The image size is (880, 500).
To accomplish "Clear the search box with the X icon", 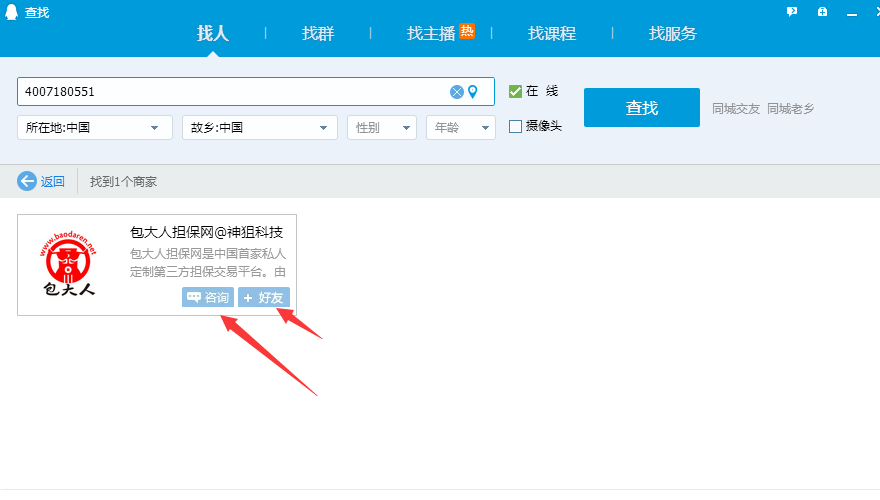I will click(x=457, y=92).
